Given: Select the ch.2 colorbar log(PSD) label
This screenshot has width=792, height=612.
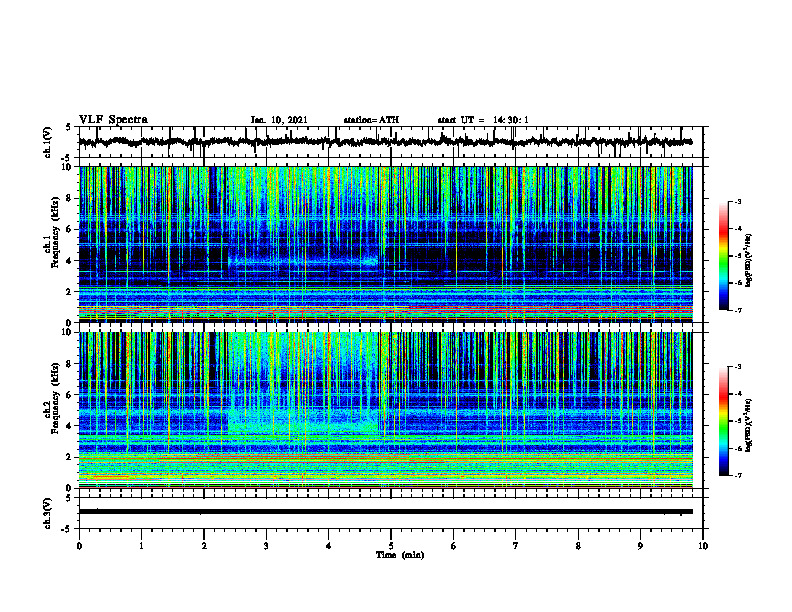Looking at the screenshot, I should click(749, 425).
